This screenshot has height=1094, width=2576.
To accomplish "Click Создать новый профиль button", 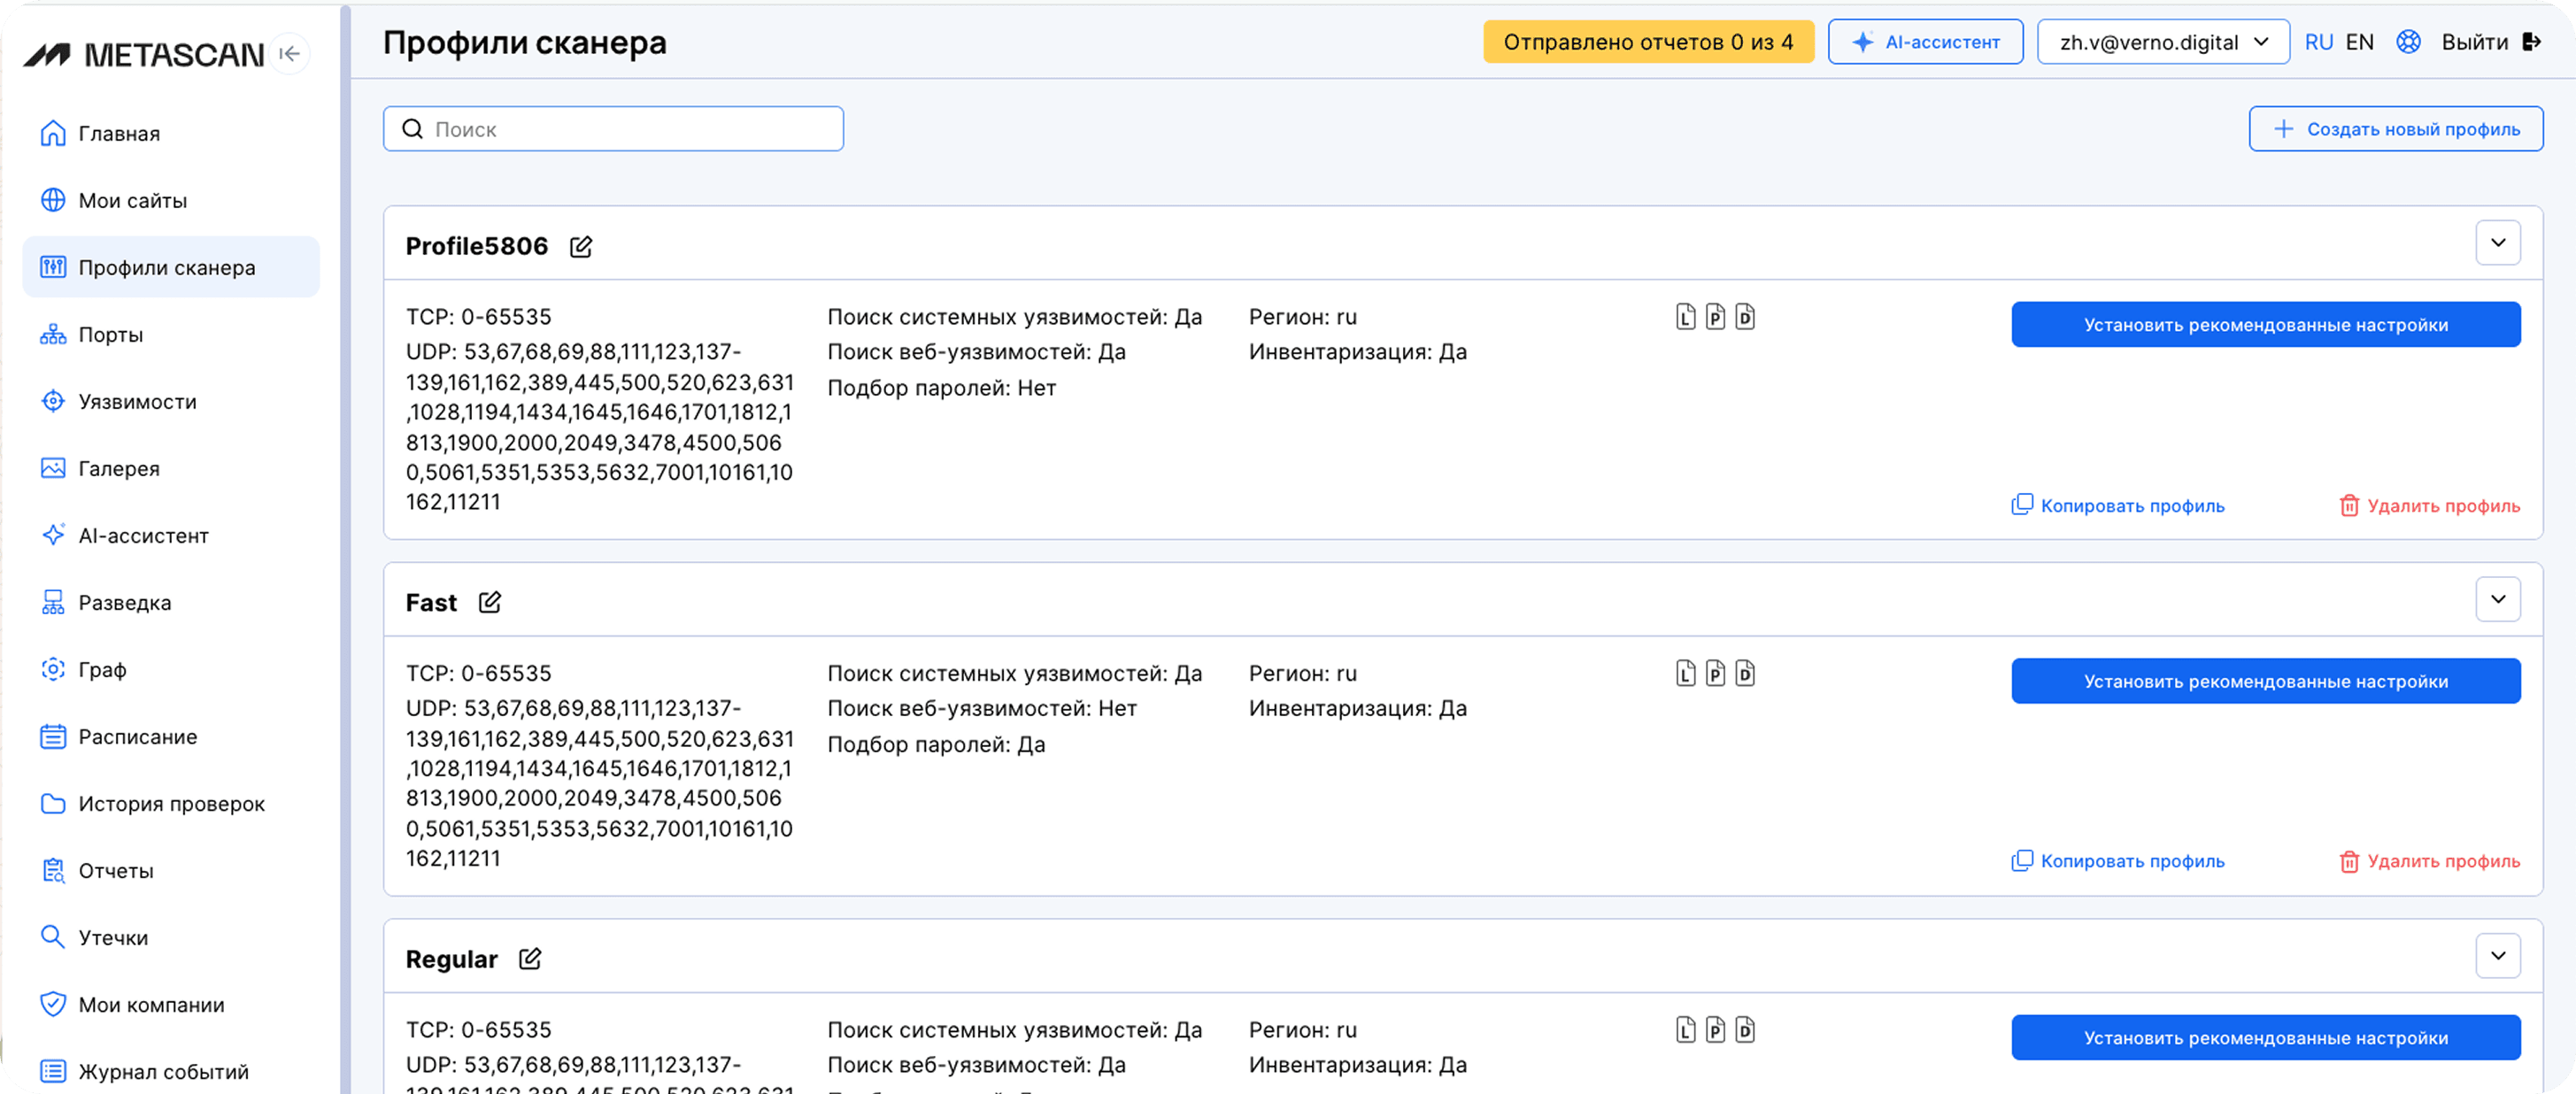I will coord(2396,129).
